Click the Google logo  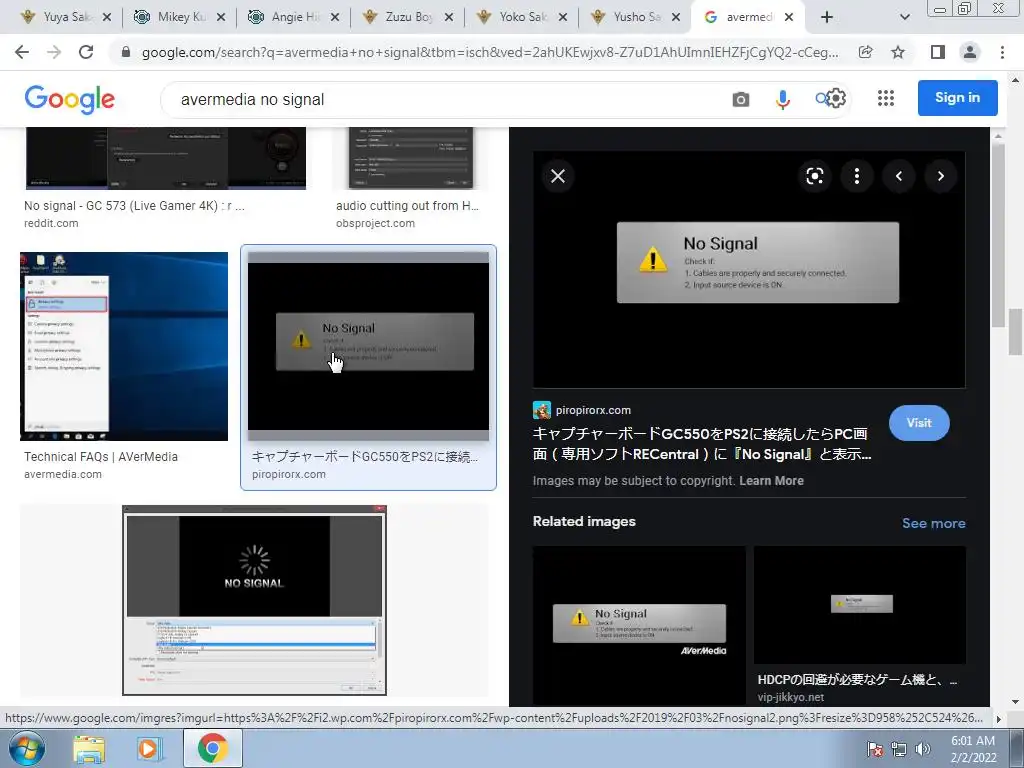69,100
